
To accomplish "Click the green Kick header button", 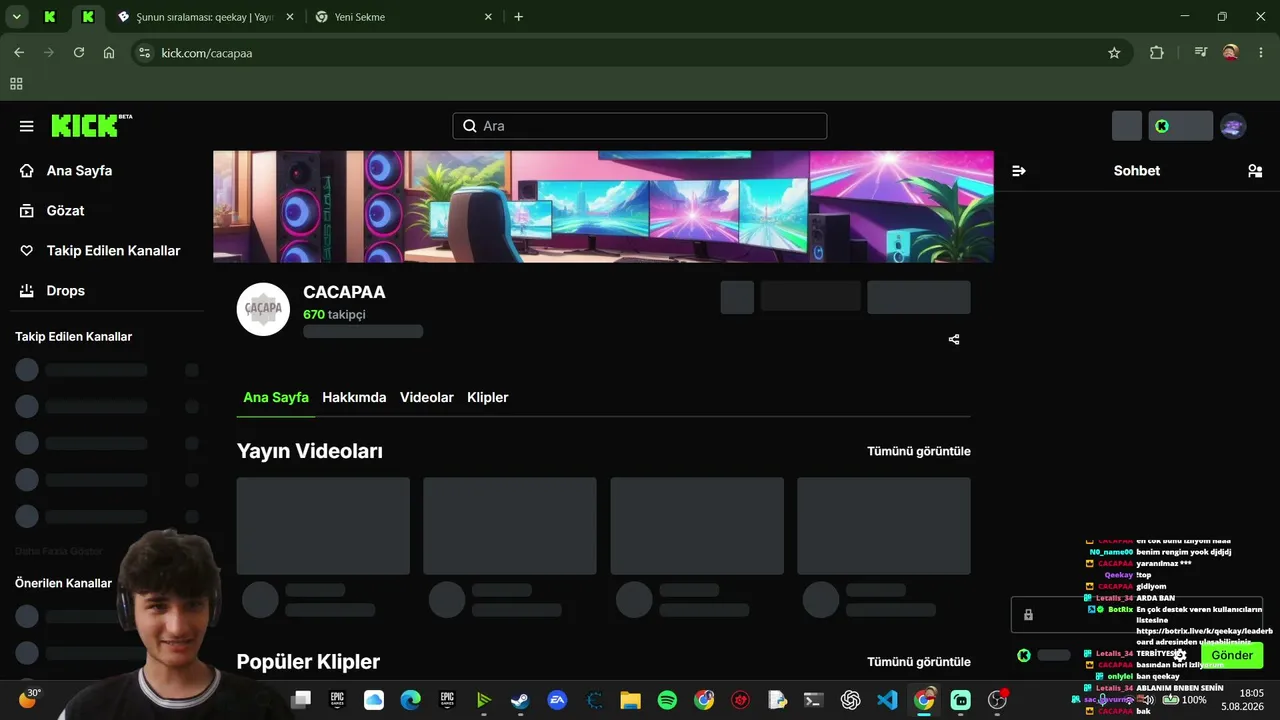I will (x=1181, y=126).
